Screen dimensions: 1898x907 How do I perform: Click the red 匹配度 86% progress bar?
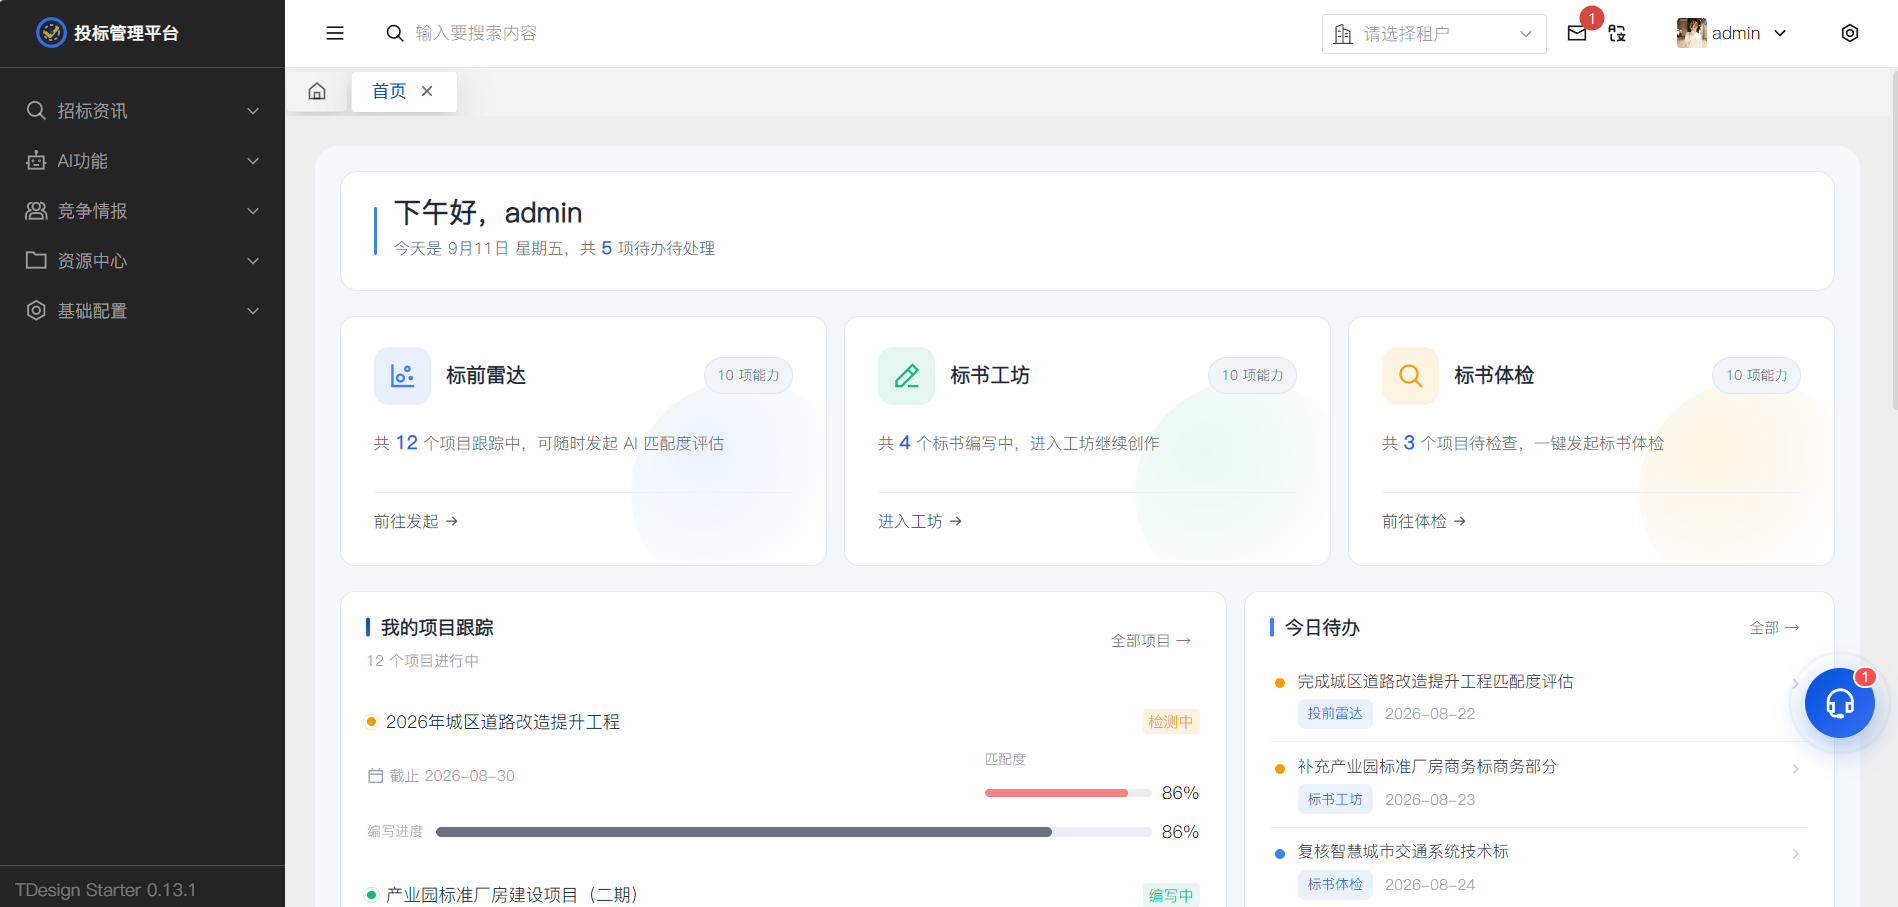tap(1068, 793)
